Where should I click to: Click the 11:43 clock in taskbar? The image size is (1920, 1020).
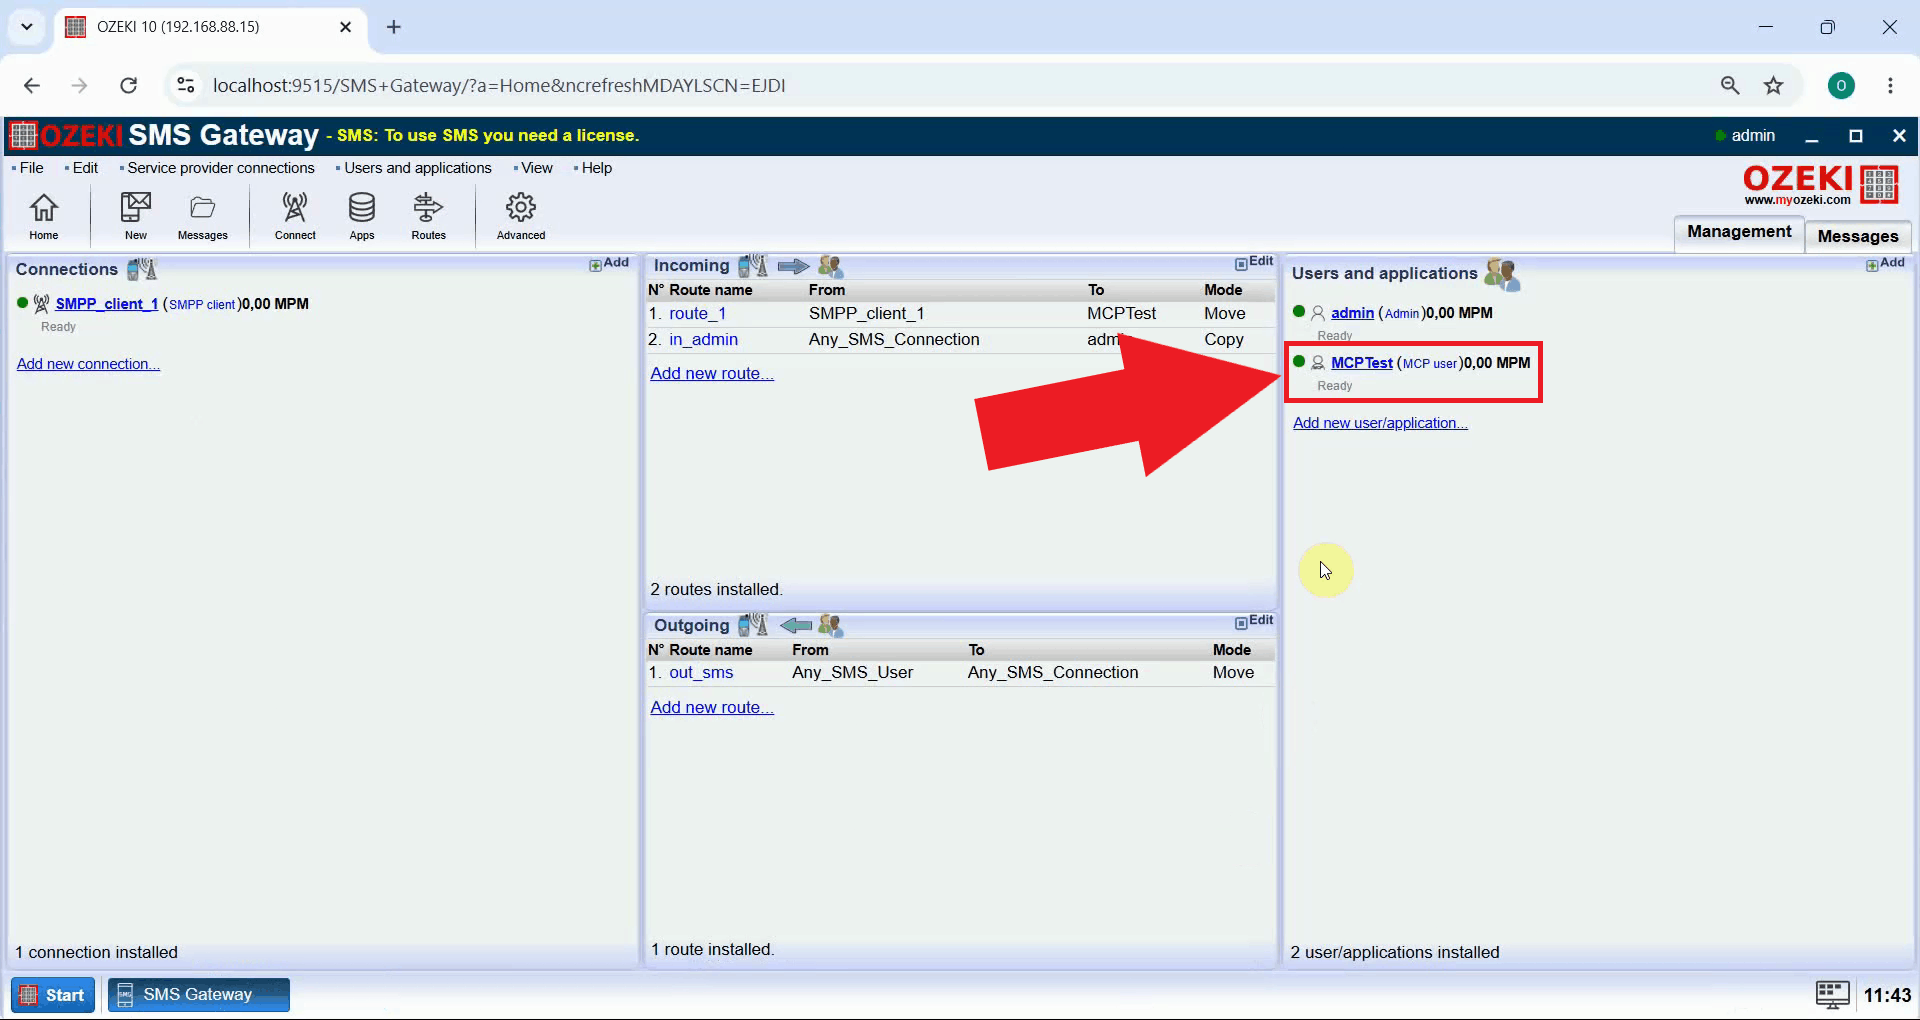(x=1887, y=995)
